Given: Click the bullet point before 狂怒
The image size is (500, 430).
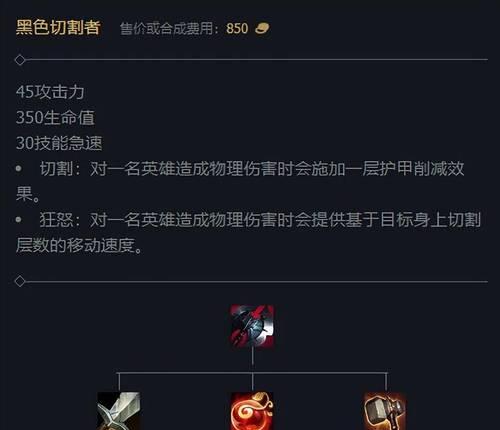Looking at the screenshot, I should coord(19,219).
